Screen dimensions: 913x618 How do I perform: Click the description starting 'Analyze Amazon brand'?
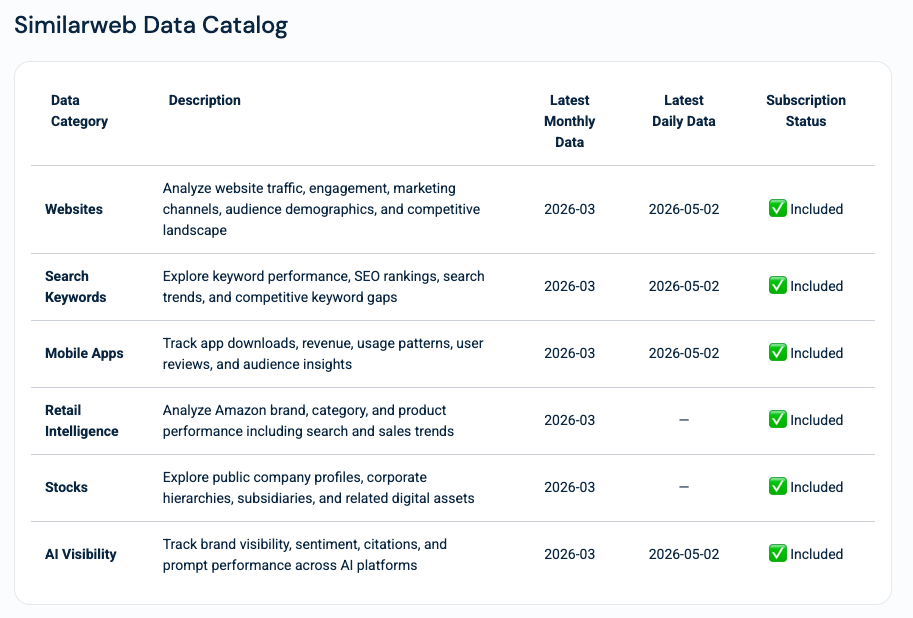click(308, 421)
